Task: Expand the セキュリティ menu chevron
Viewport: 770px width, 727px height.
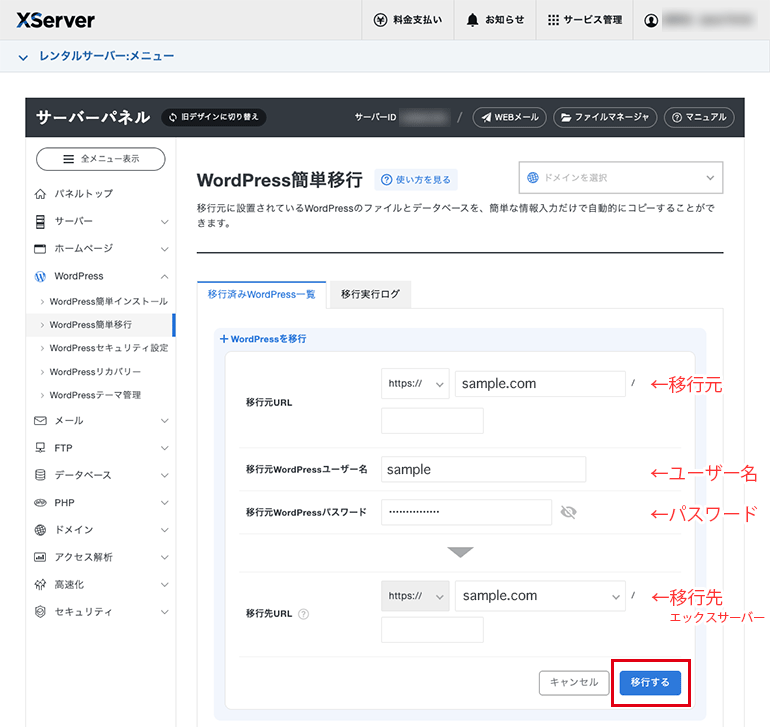Action: pyautogui.click(x=165, y=612)
